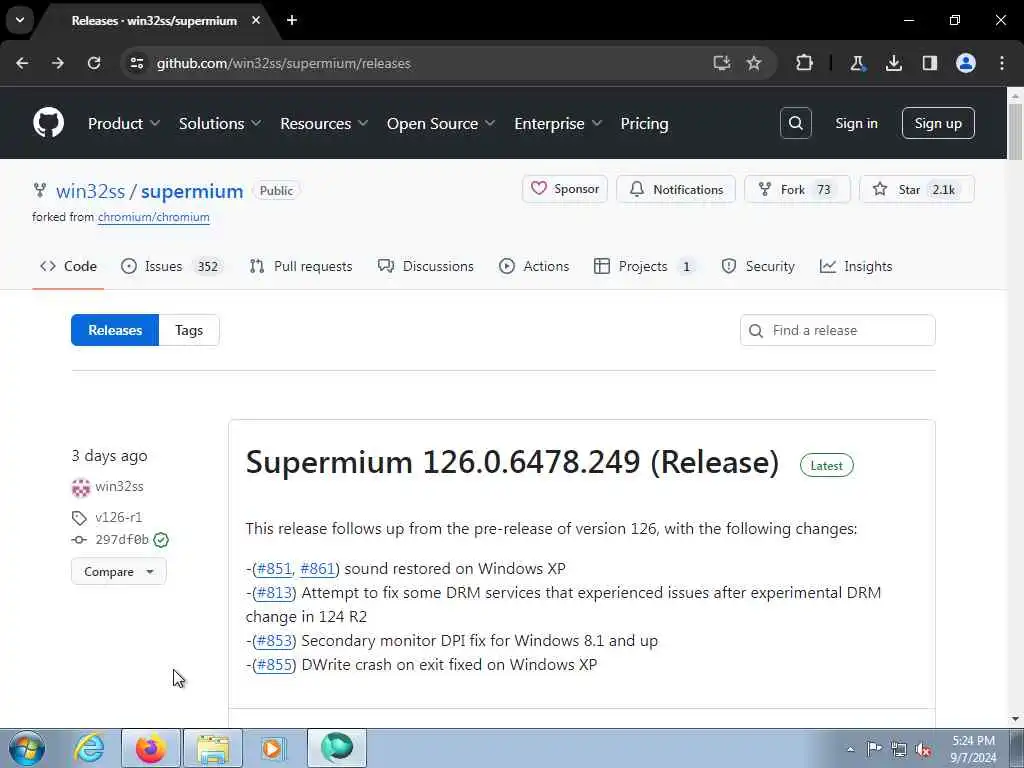Focus the Find a release search field
Image resolution: width=1024 pixels, height=768 pixels.
pyautogui.click(x=837, y=330)
